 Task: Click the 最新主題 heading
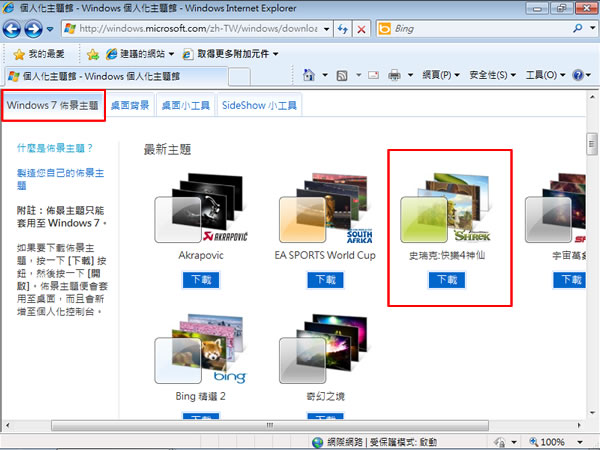pos(167,149)
